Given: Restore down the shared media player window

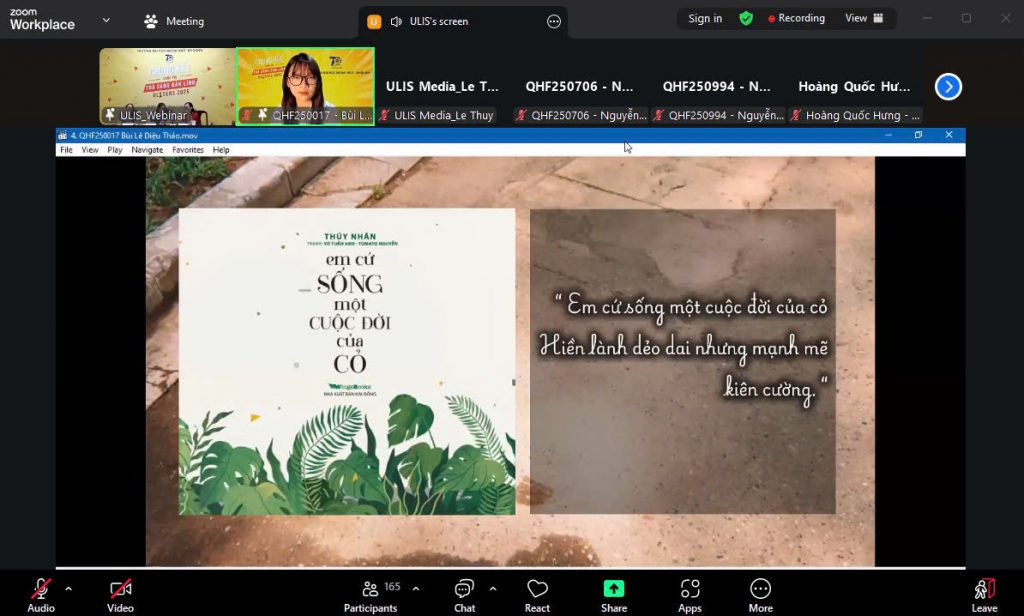Looking at the screenshot, I should [x=918, y=135].
